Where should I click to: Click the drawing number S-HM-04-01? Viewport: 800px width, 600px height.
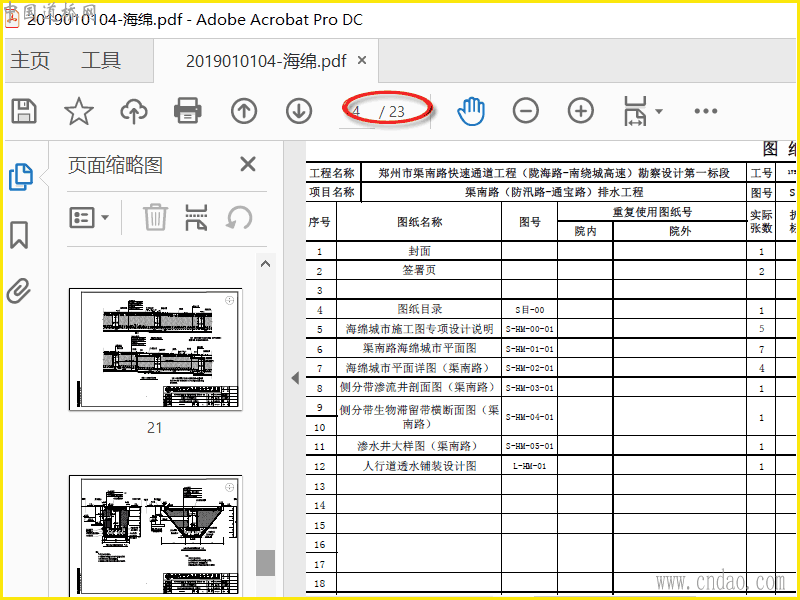click(x=530, y=417)
